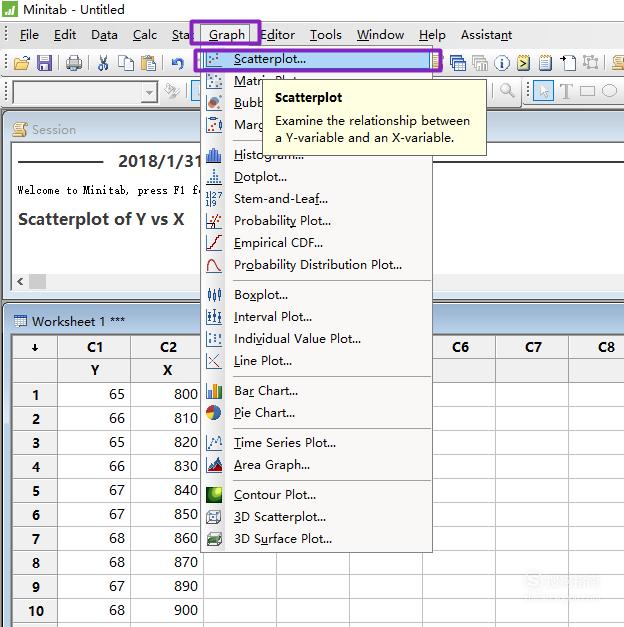The height and width of the screenshot is (627, 624).
Task: Click the Show History icon
Action: pos(523,63)
